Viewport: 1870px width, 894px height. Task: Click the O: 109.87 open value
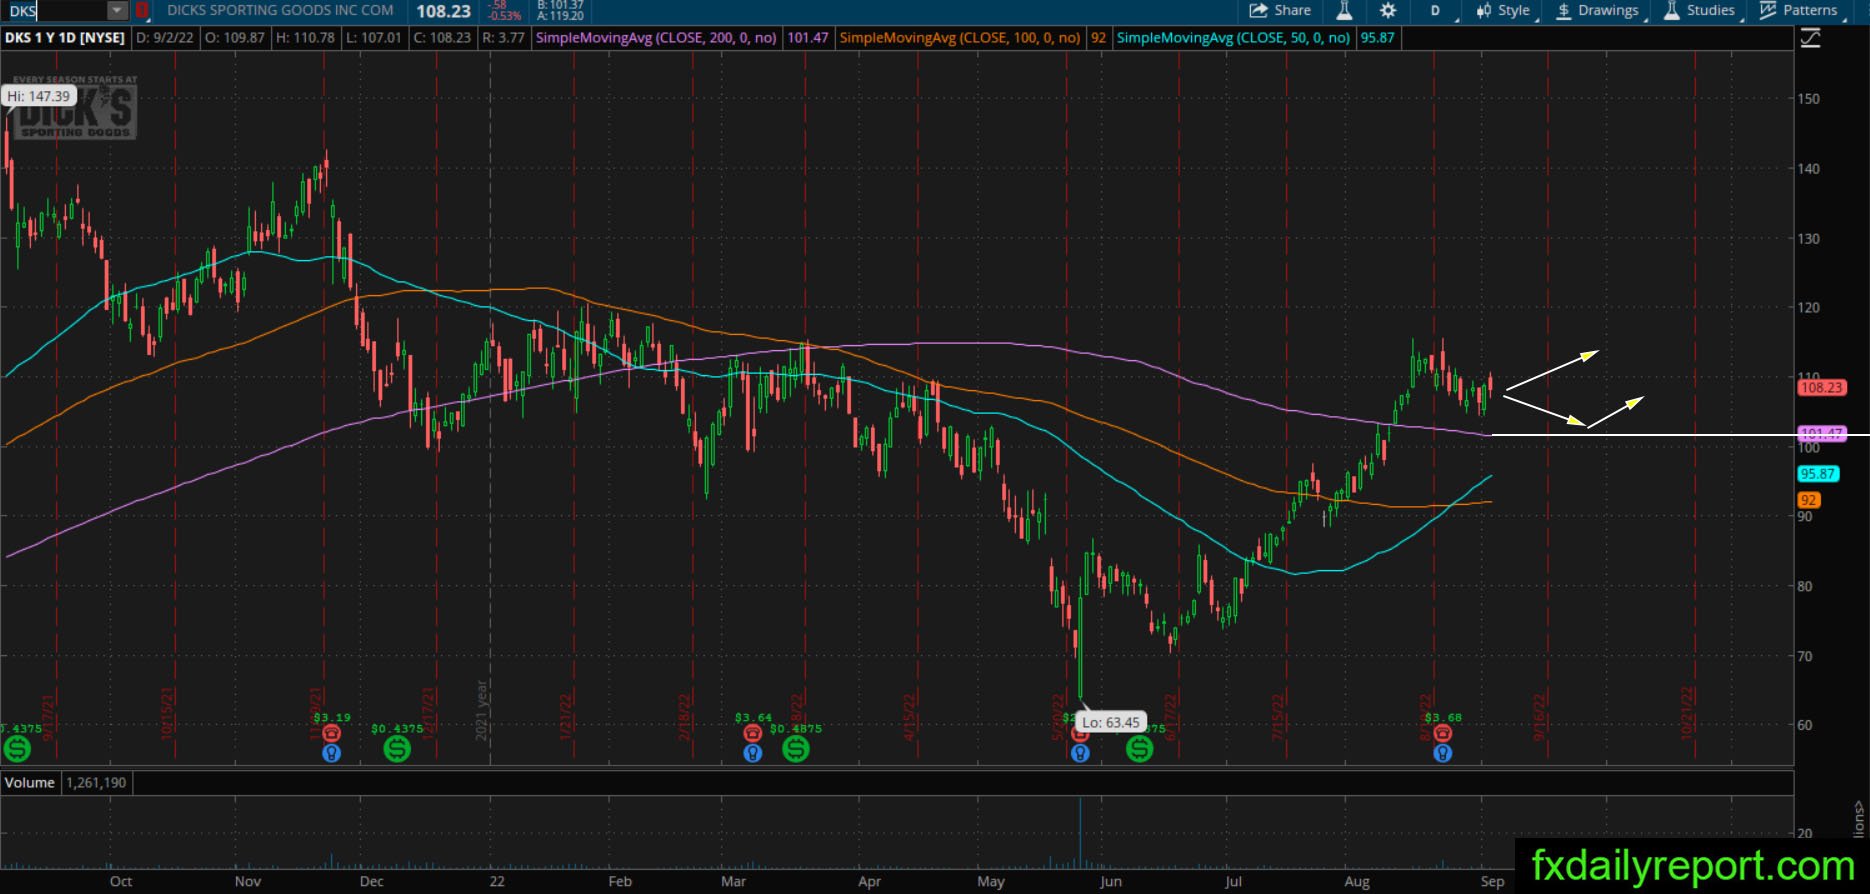(235, 38)
